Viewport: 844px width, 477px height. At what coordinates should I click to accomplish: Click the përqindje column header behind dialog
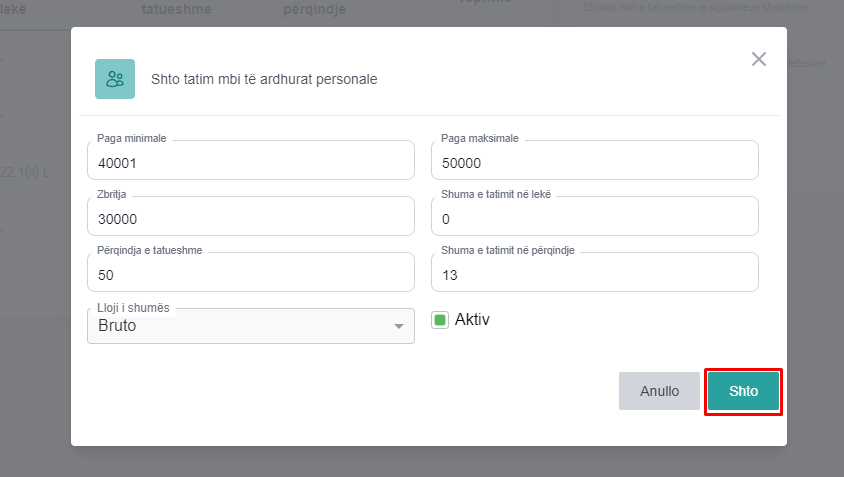pyautogui.click(x=315, y=8)
